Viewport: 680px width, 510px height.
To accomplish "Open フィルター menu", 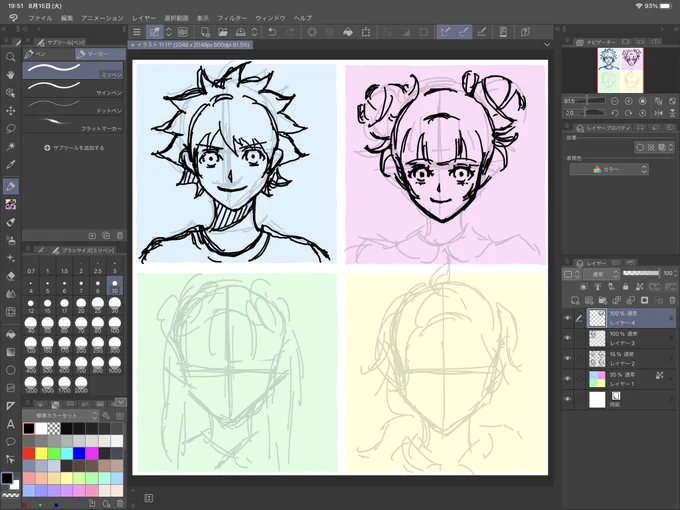I will pyautogui.click(x=232, y=18).
